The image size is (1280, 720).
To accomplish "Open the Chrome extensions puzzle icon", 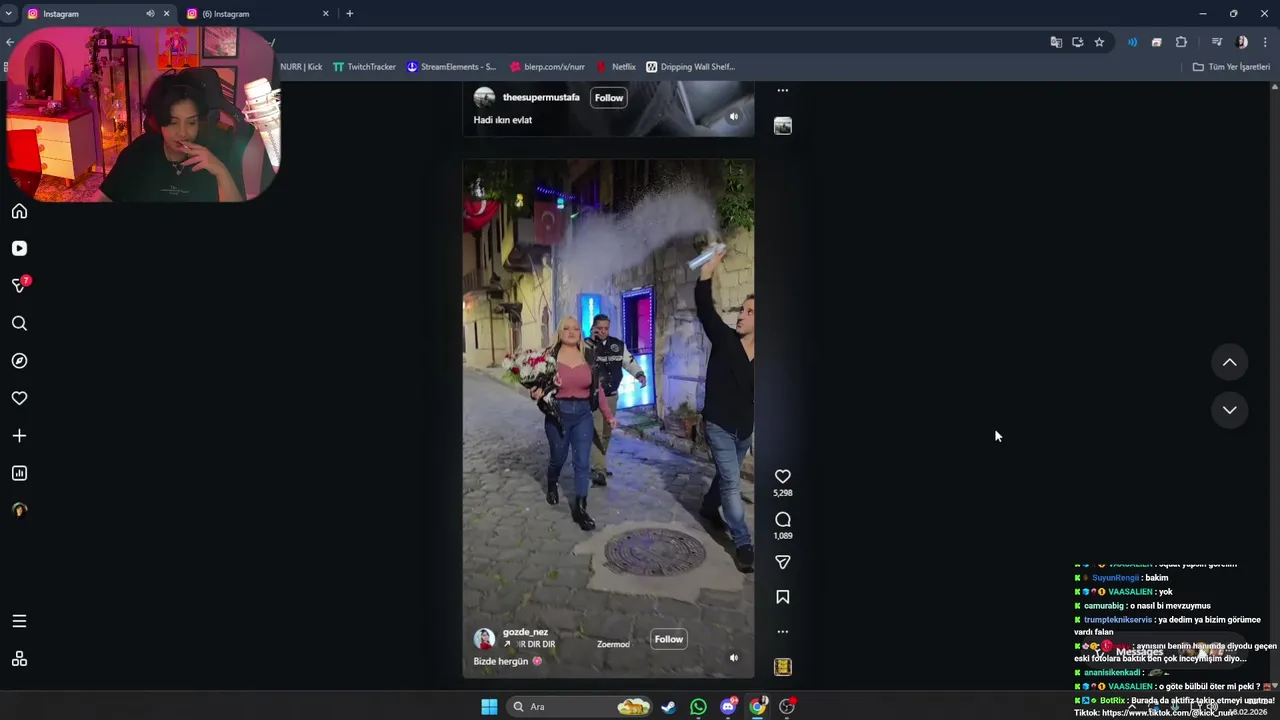I will [1181, 42].
